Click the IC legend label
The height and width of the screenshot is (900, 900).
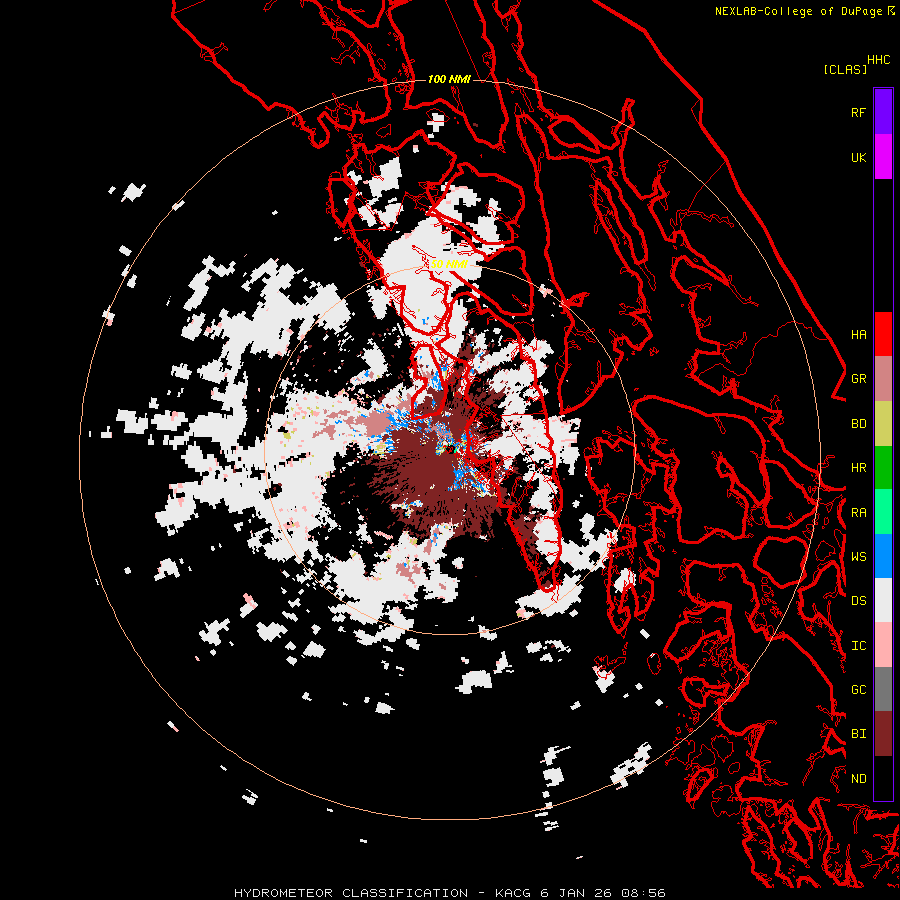[x=858, y=646]
